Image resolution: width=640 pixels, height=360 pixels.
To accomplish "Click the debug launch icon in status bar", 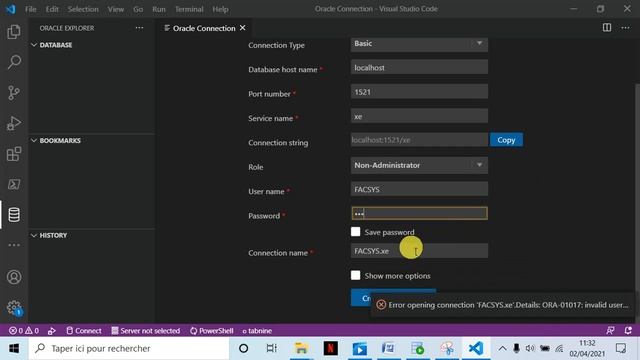I will point(52,331).
